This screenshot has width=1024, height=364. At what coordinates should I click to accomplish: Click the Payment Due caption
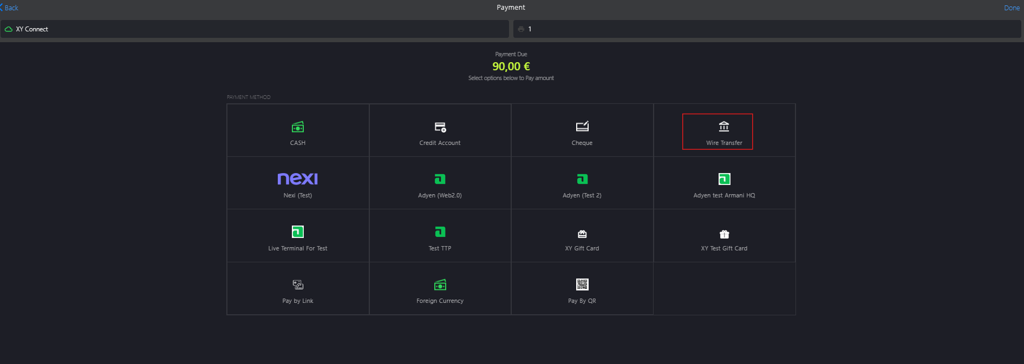[511, 54]
